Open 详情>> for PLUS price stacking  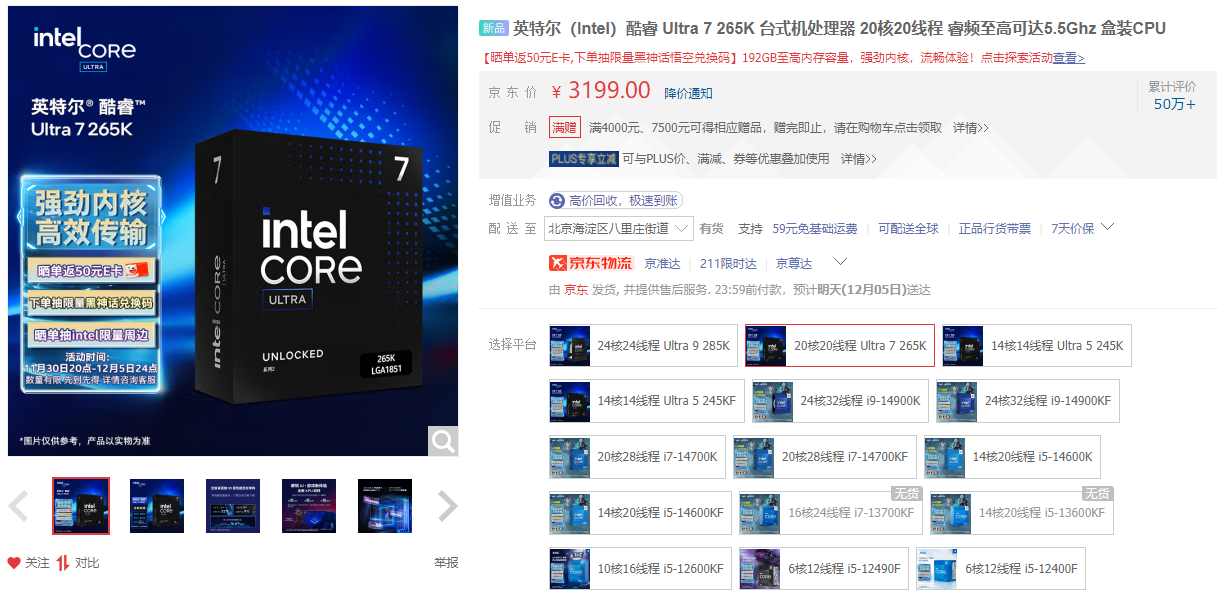point(858,159)
